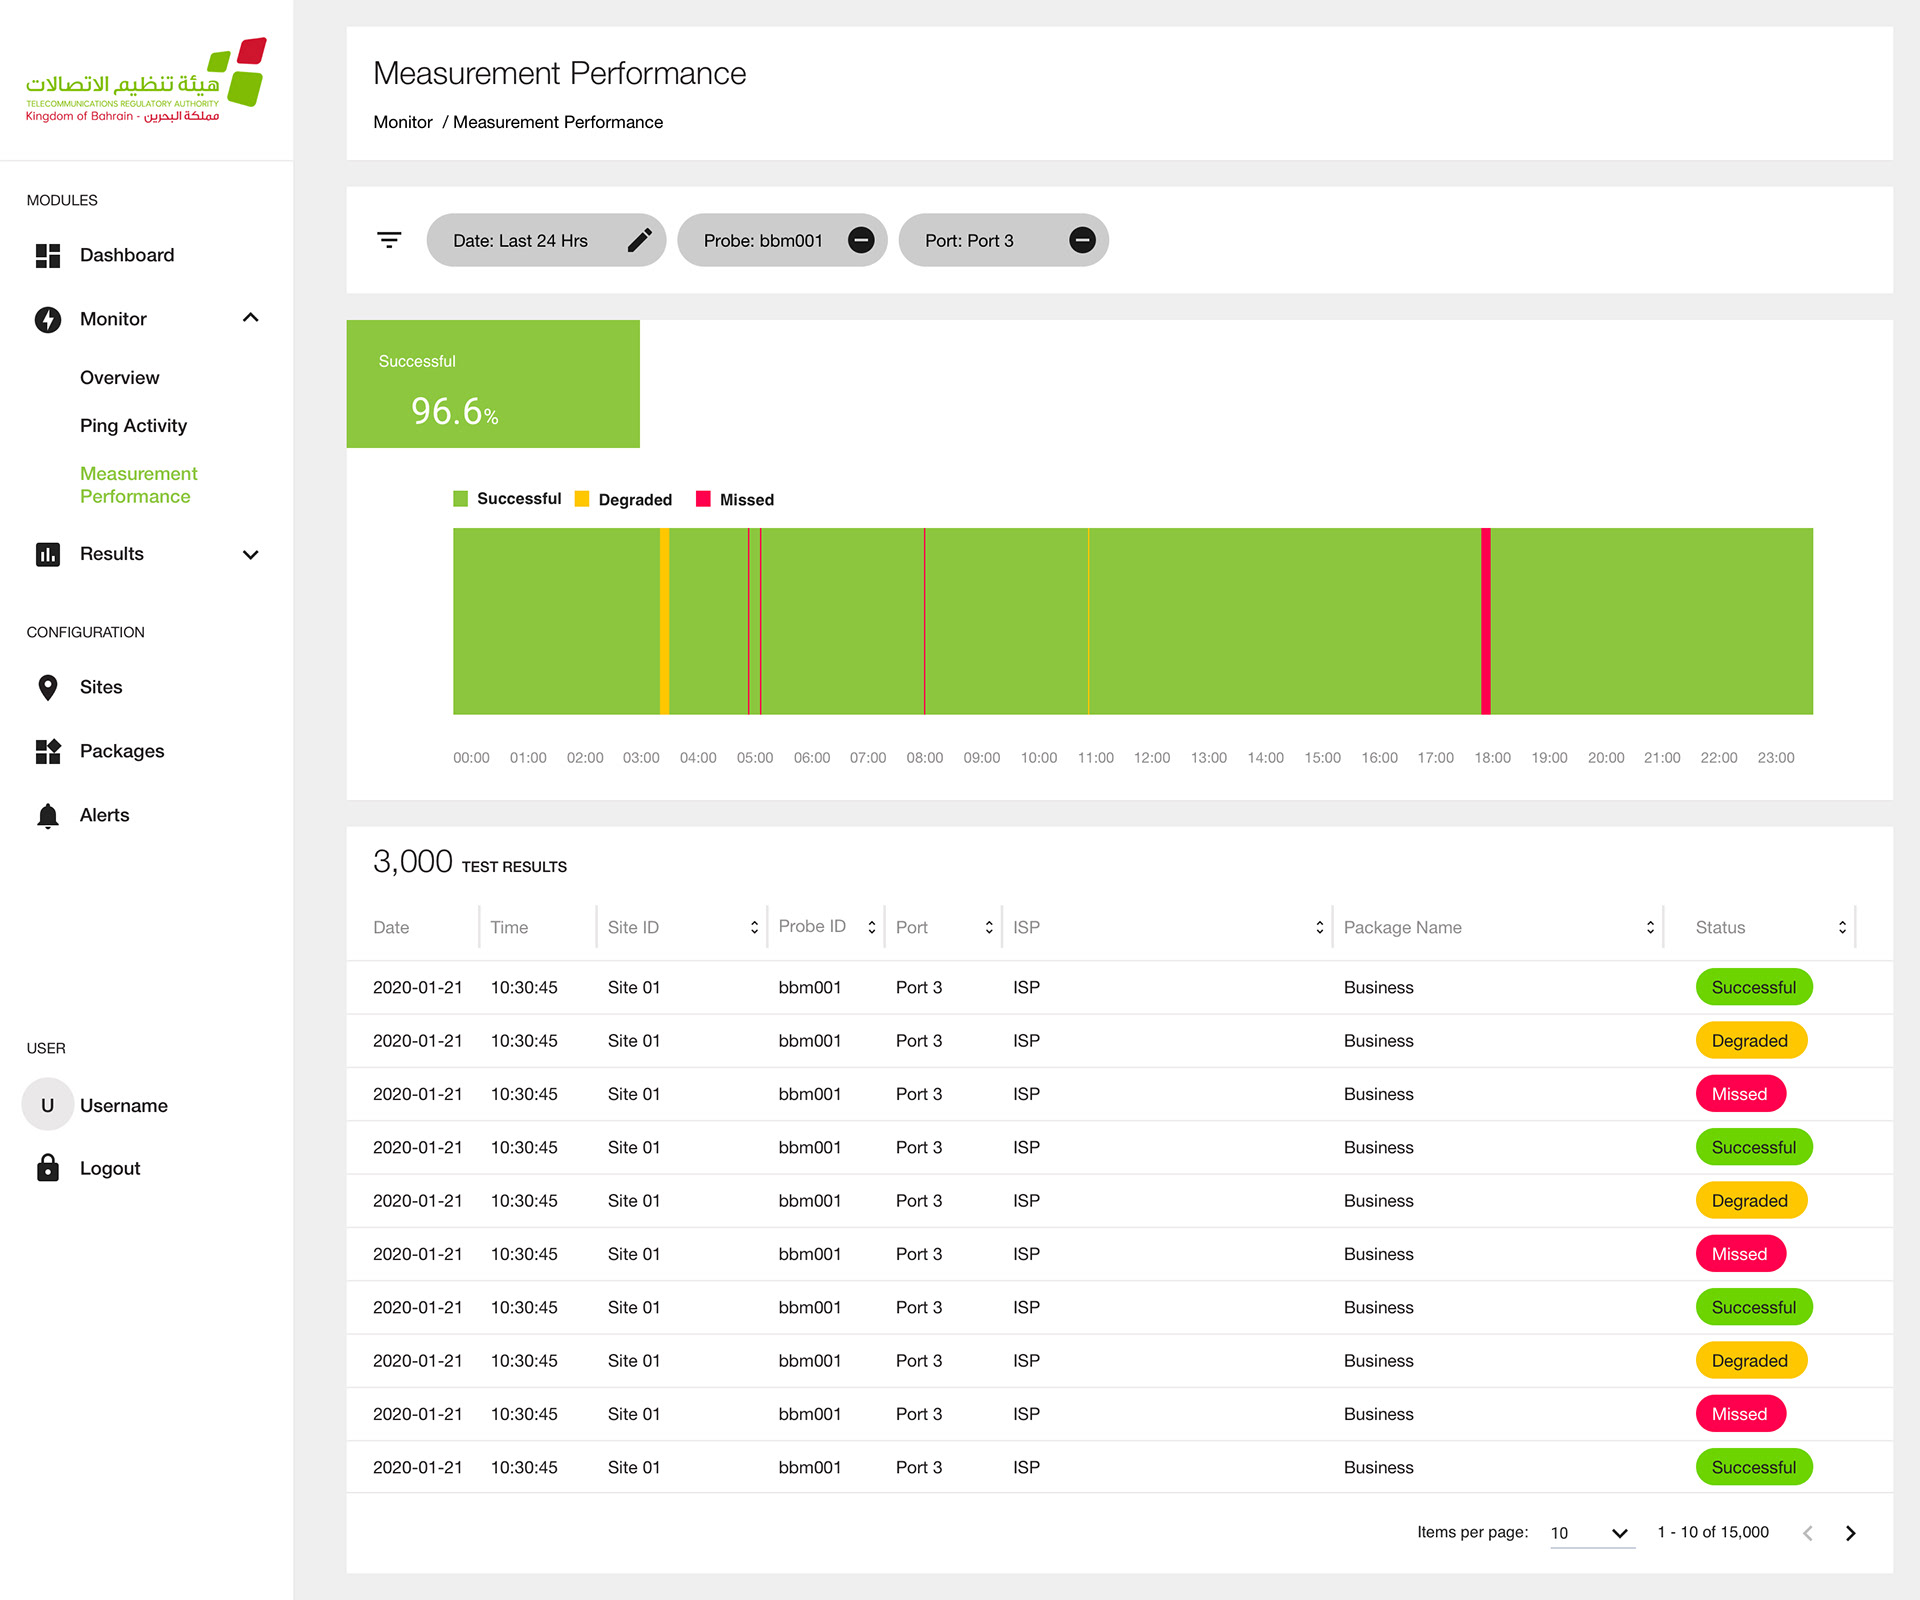Screen dimensions: 1920x1600
Task: Open the Ping Activity page
Action: pos(133,426)
